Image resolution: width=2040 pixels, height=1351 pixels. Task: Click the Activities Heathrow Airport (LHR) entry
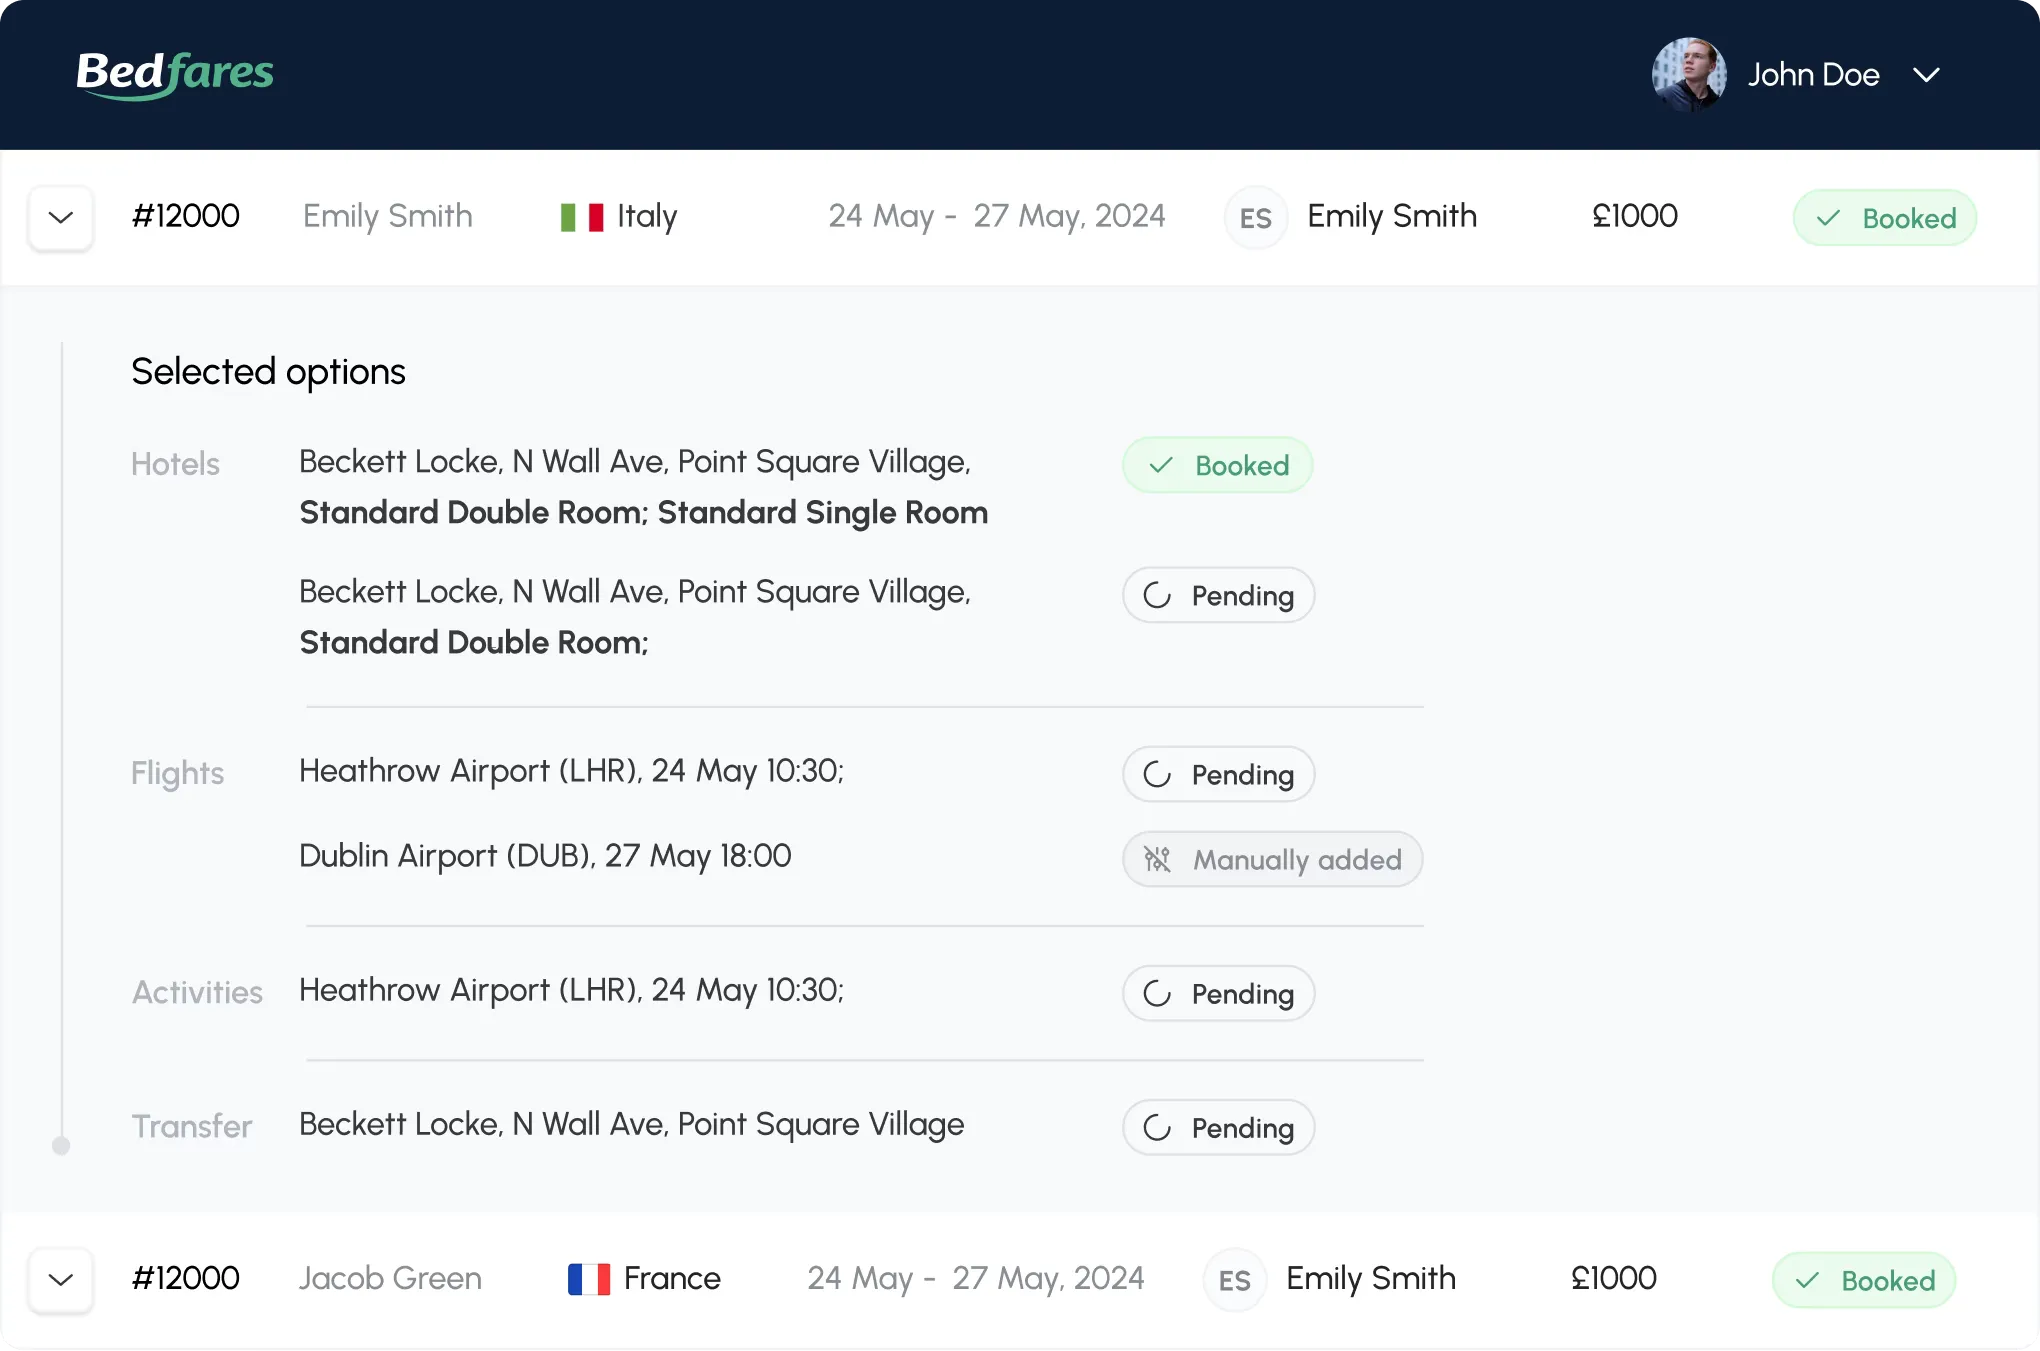[571, 990]
